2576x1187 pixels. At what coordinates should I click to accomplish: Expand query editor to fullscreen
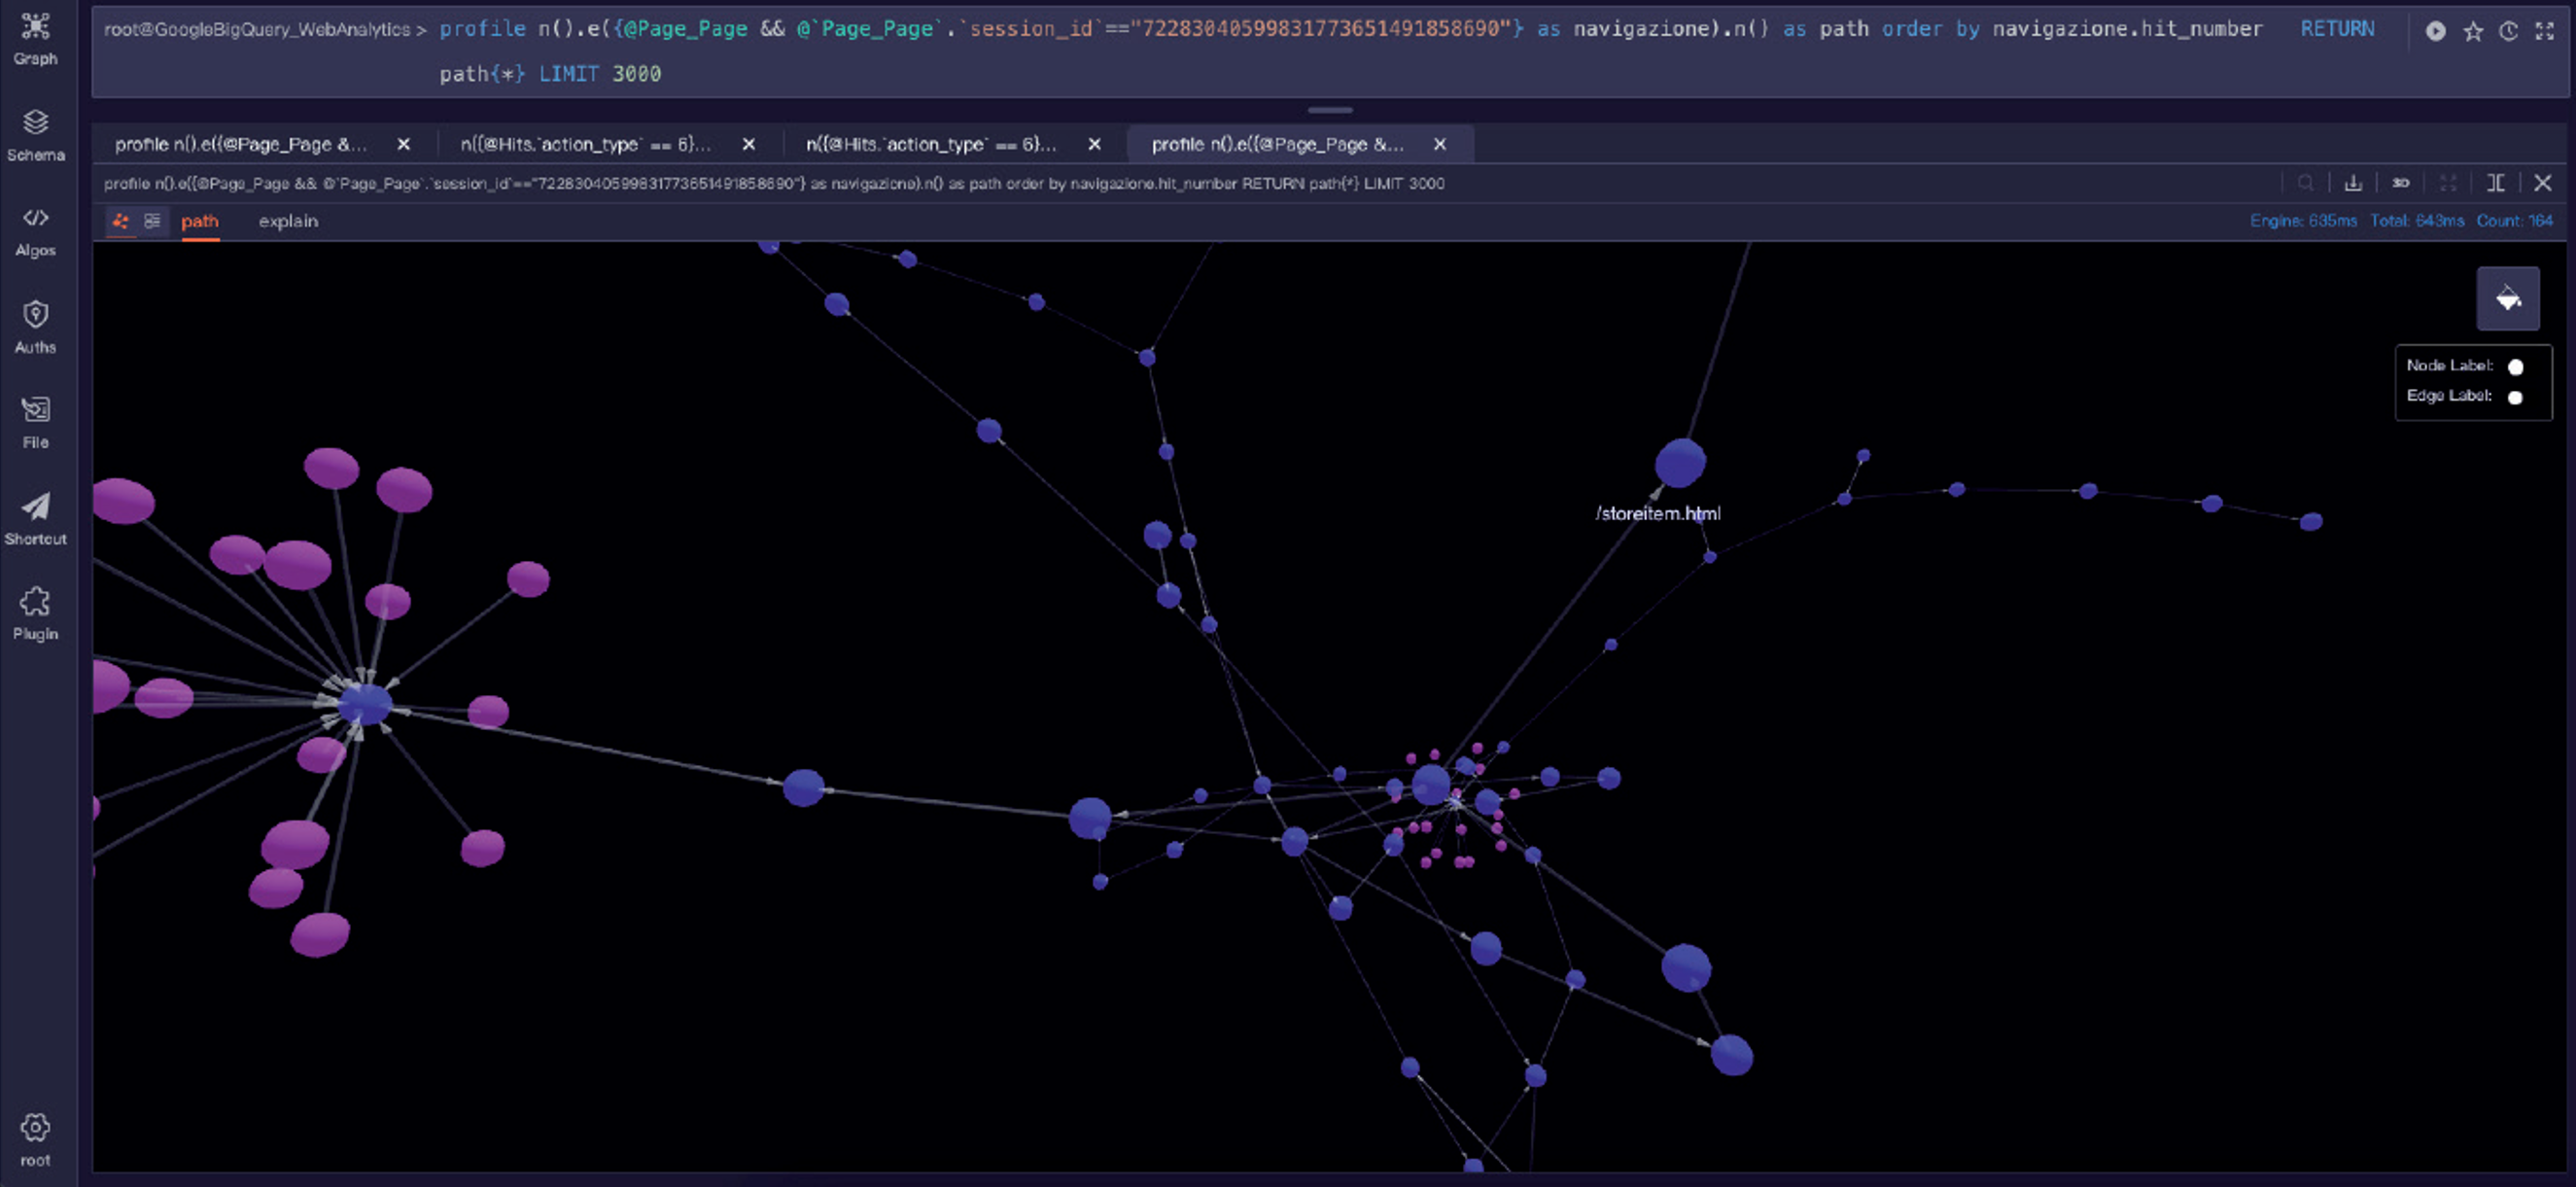(2544, 31)
